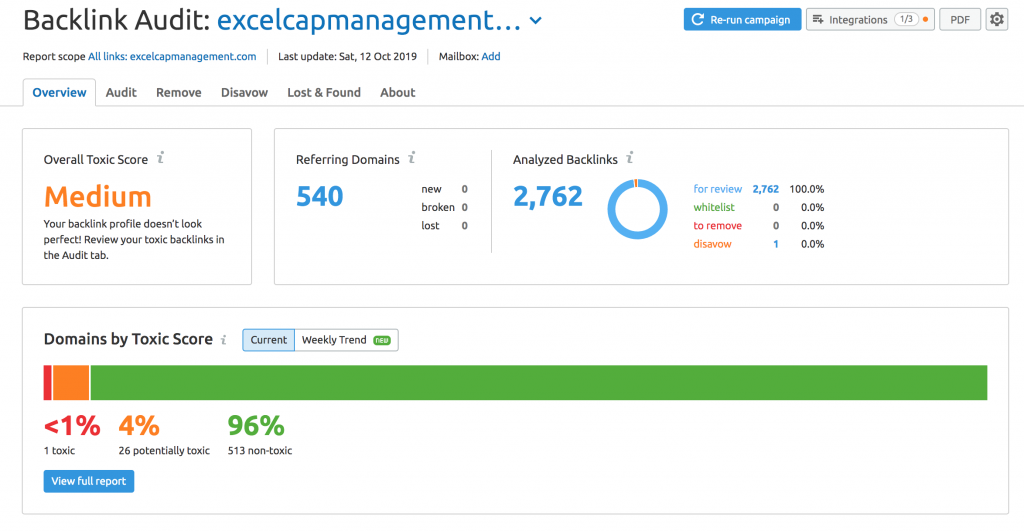Open the Audit tab
Image resolution: width=1024 pixels, height=531 pixels.
(x=121, y=92)
